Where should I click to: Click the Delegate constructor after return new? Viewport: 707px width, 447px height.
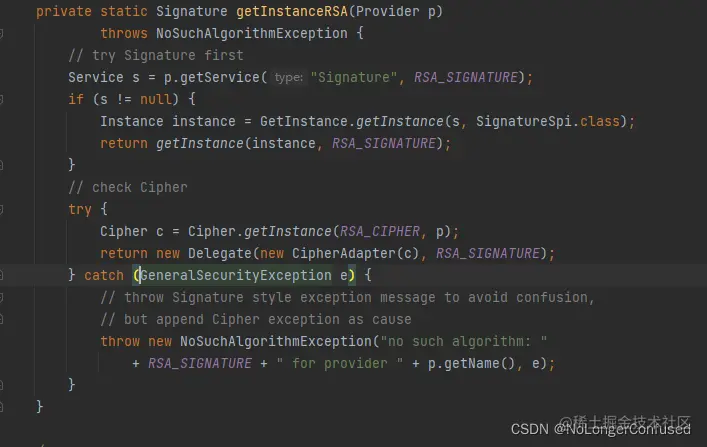(220, 253)
